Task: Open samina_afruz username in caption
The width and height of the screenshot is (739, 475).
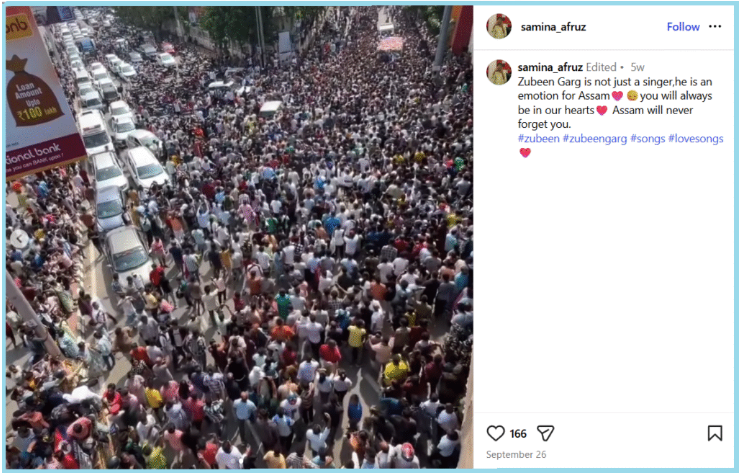Action: tap(550, 67)
